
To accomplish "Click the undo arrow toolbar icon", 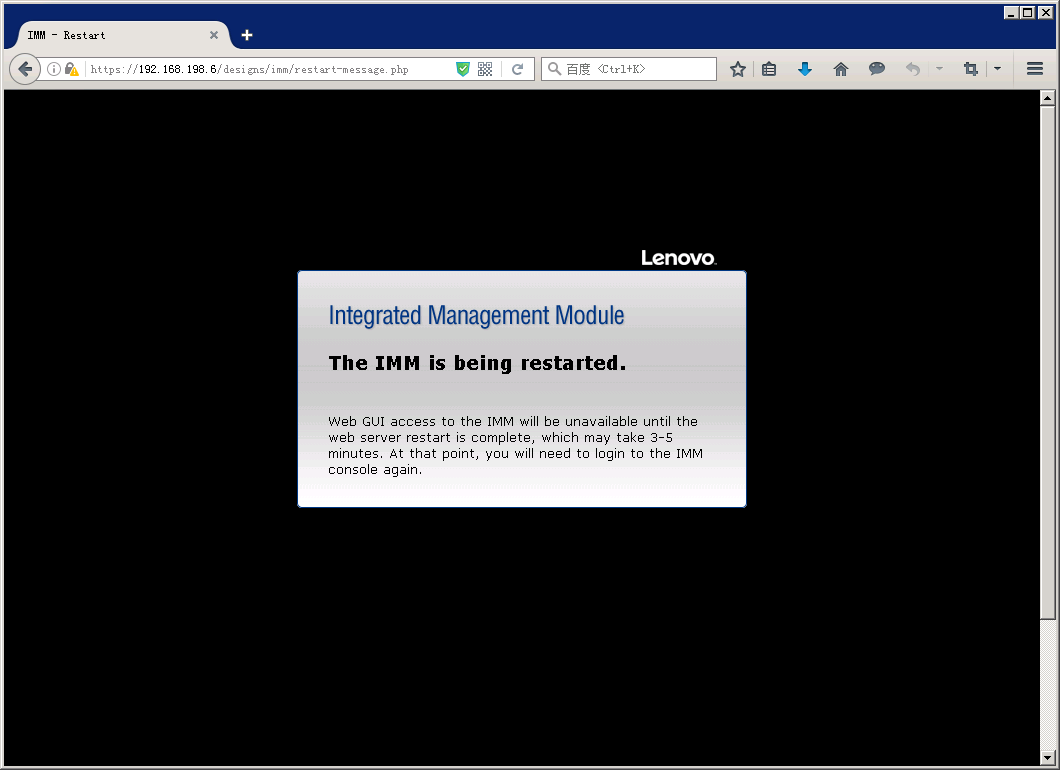I will (913, 69).
